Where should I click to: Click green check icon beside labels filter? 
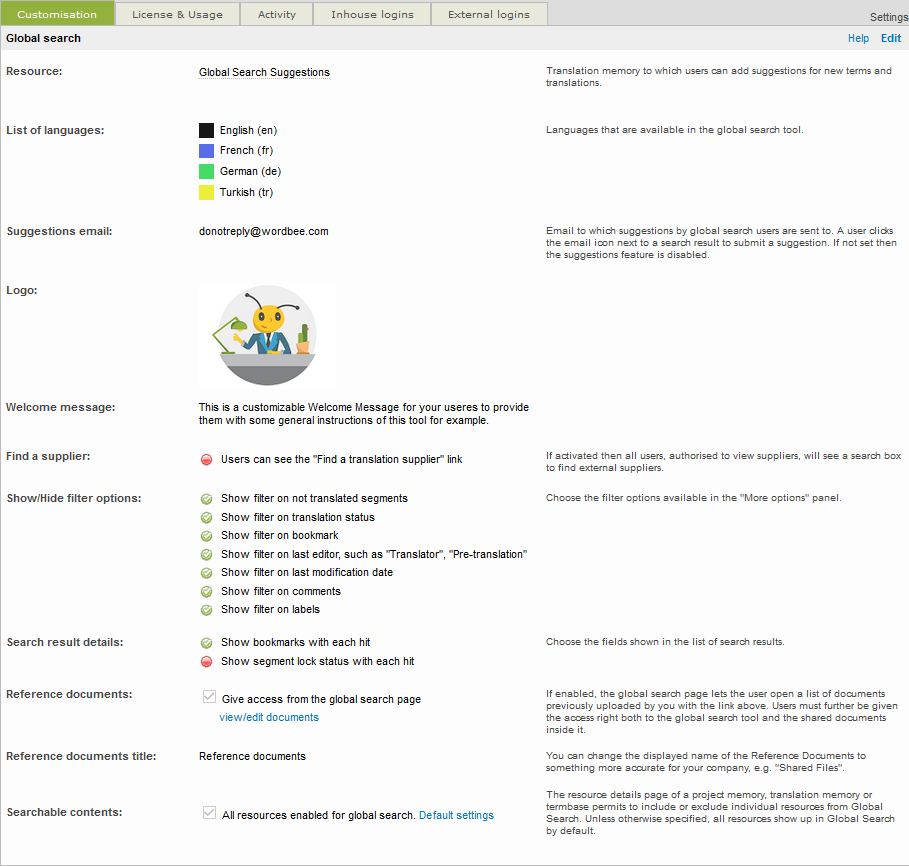click(206, 610)
